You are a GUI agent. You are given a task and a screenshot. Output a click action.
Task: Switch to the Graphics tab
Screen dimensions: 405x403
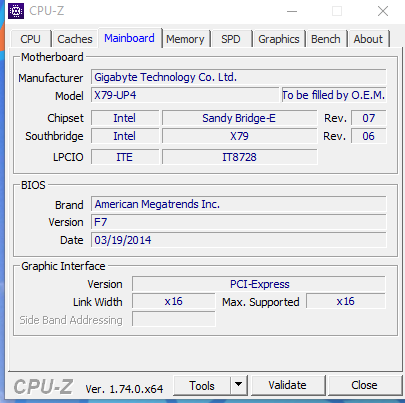tap(279, 39)
